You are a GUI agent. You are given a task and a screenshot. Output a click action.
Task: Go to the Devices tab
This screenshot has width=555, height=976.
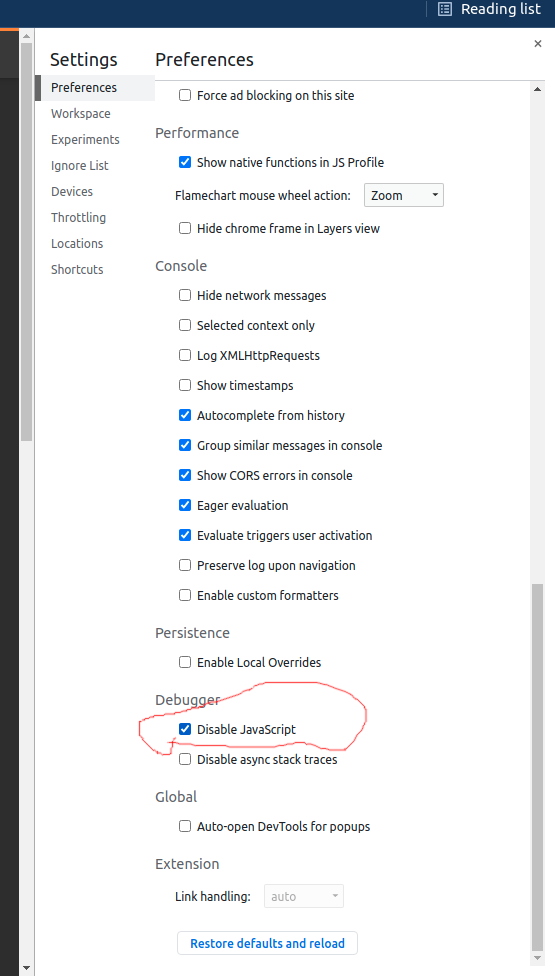pos(72,192)
